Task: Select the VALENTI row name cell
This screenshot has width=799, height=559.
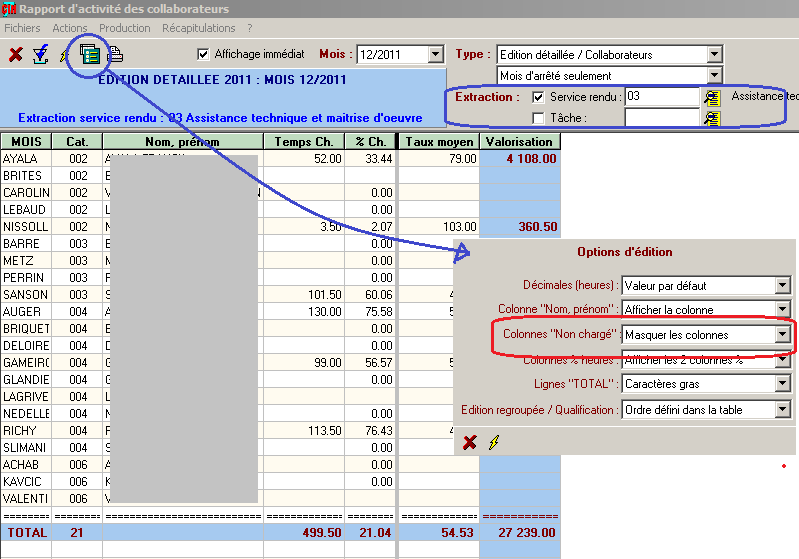Action: pos(26,498)
